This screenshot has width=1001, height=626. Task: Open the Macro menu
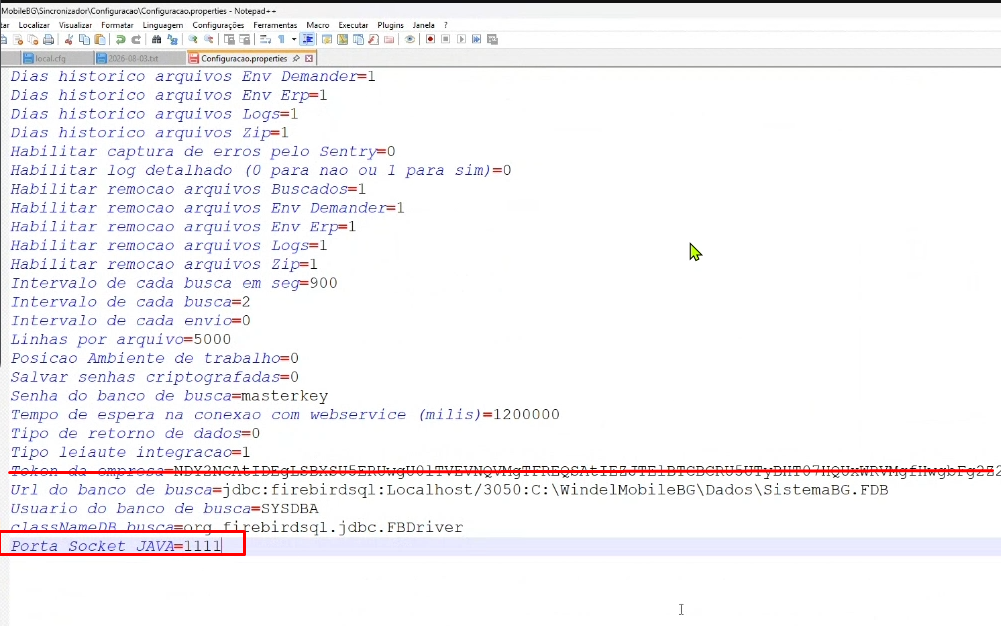tap(318, 26)
